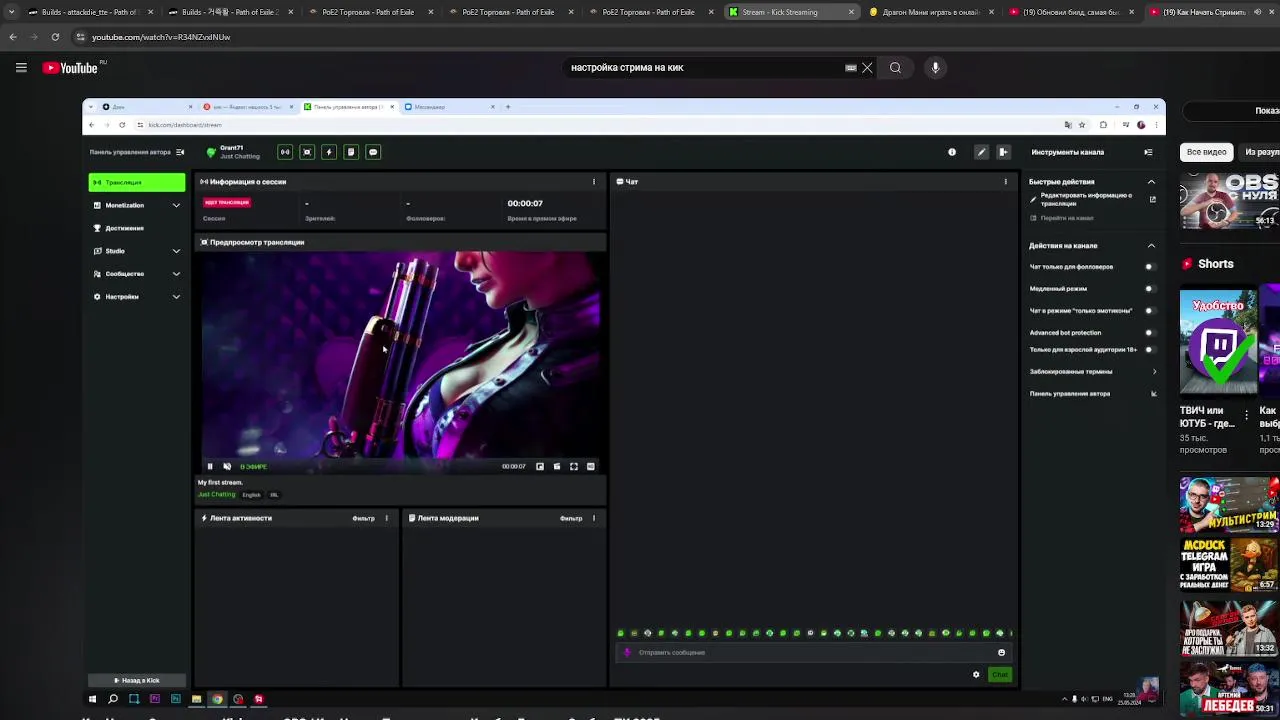Pause the stream preview

[210, 467]
